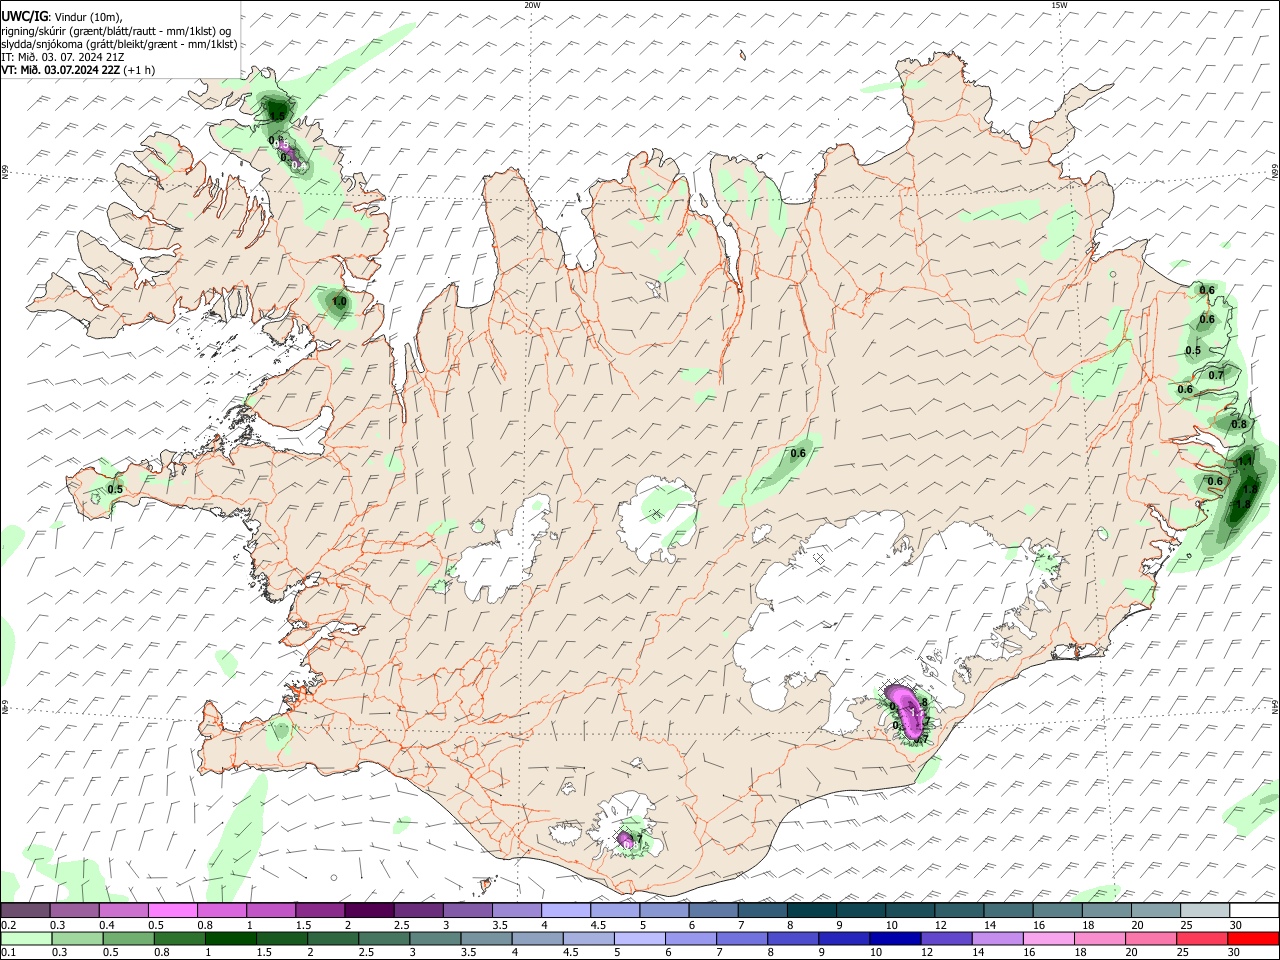Select the 'IT: Mið. 03. 07. 2024 21Z' line
1280x960 pixels.
pos(63,57)
